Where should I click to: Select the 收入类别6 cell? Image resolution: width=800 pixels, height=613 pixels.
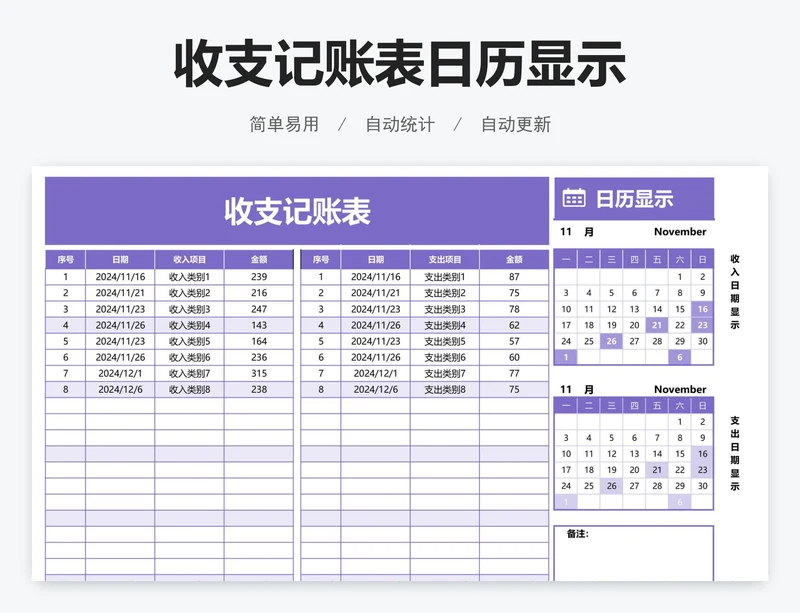[x=189, y=357]
